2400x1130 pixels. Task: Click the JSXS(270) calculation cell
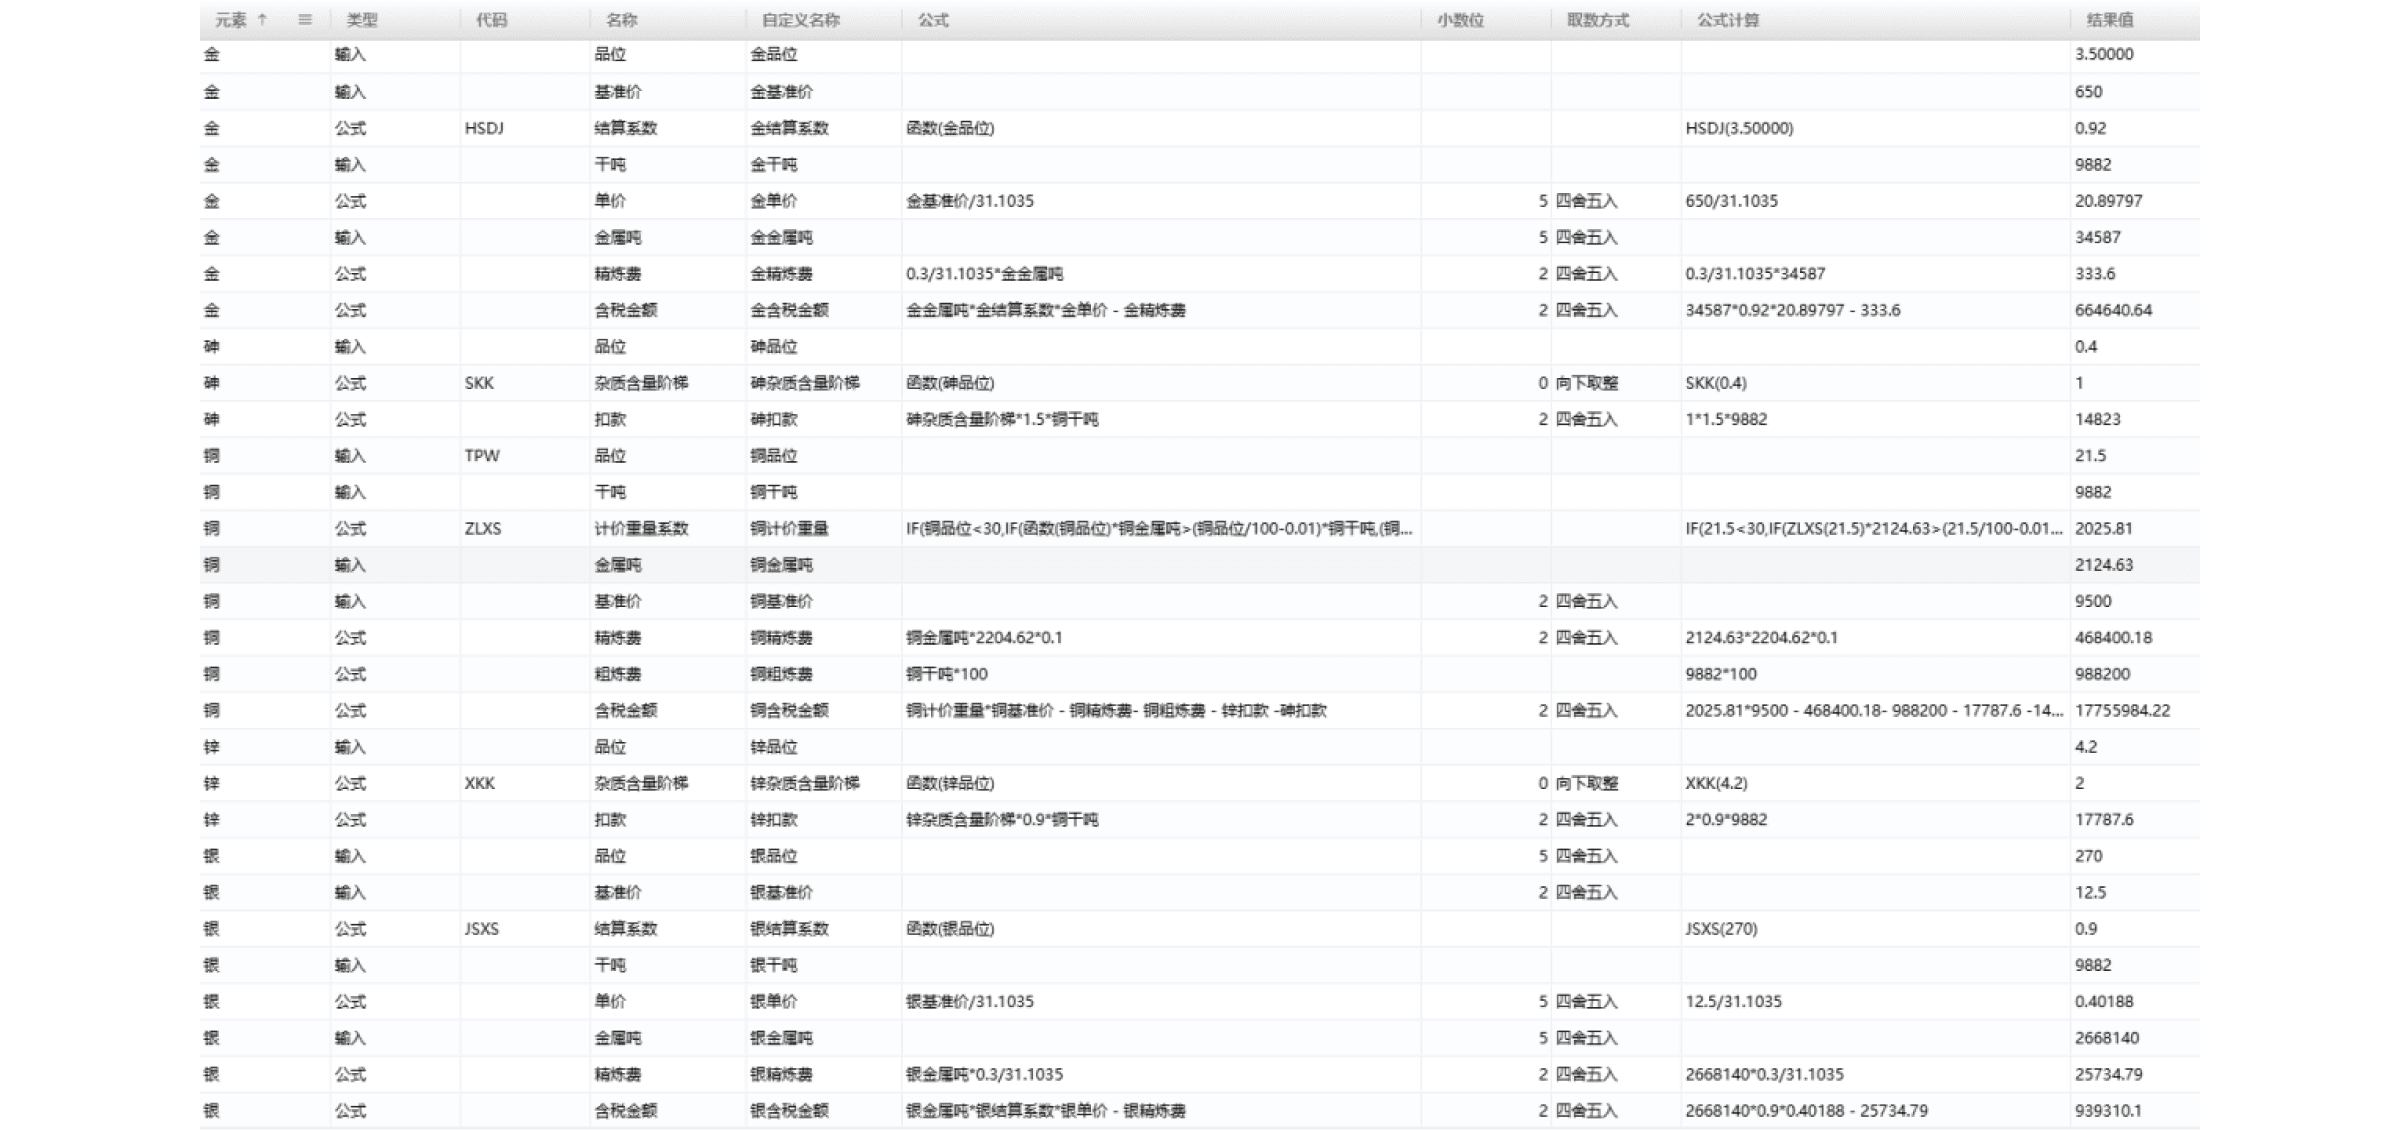click(x=1721, y=929)
